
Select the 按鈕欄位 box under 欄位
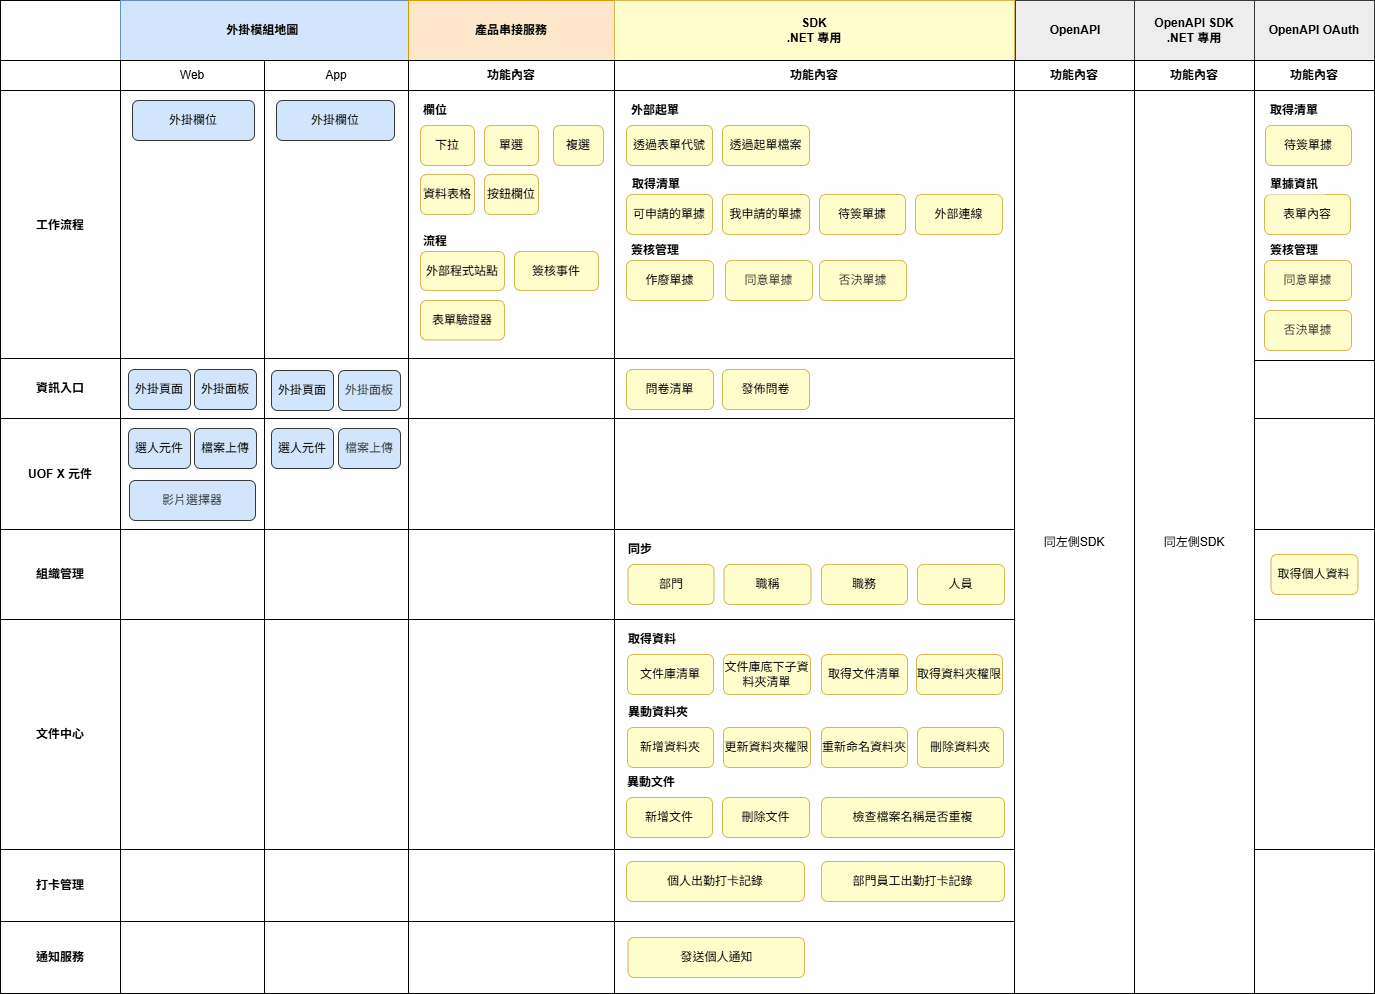coord(511,194)
